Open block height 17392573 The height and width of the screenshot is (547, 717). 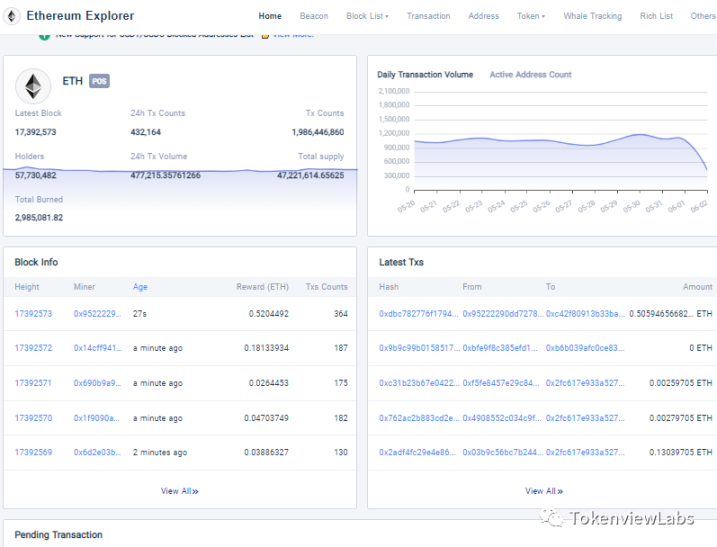coord(35,314)
